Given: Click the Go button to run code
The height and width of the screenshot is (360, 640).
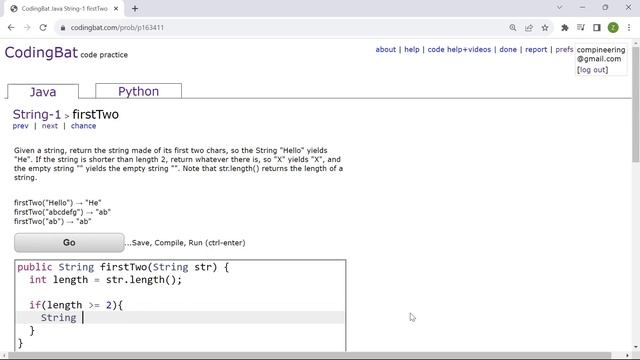Looking at the screenshot, I should [x=69, y=242].
